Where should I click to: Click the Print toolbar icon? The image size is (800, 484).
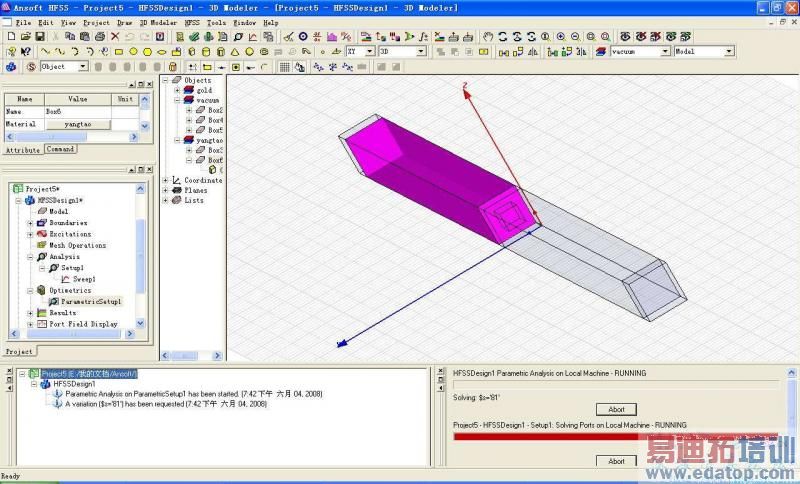100,37
